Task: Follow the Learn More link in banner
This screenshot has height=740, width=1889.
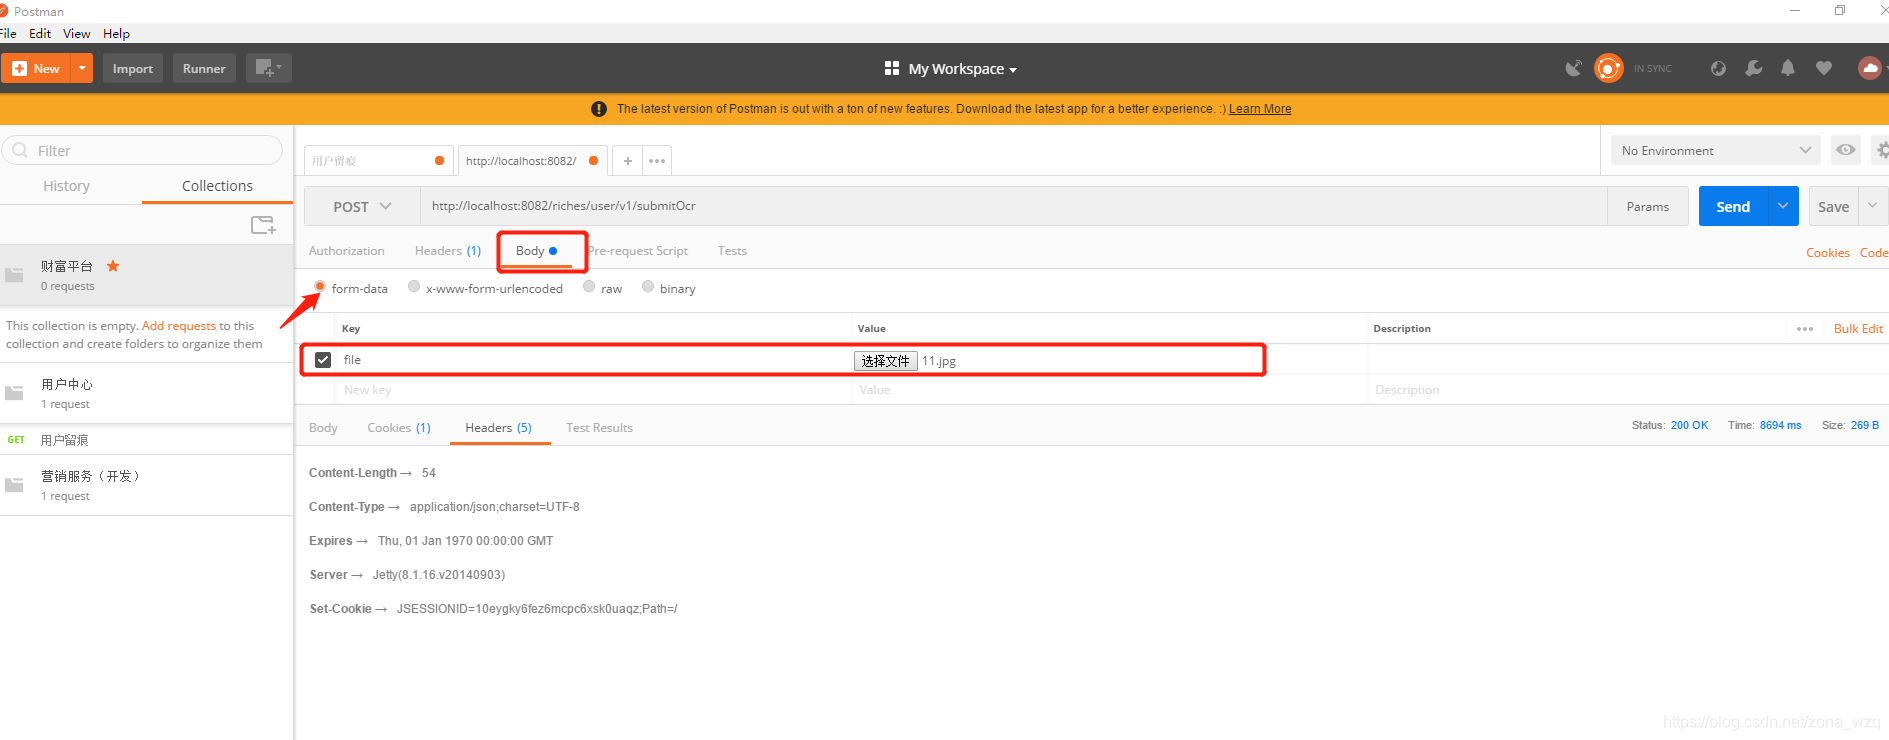Action: coord(1260,109)
